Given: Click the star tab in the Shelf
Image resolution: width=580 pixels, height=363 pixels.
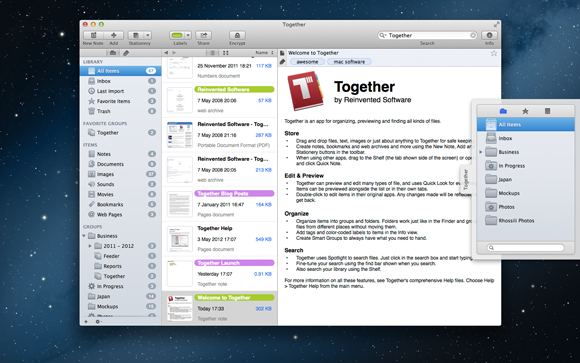Looking at the screenshot, I should point(525,111).
